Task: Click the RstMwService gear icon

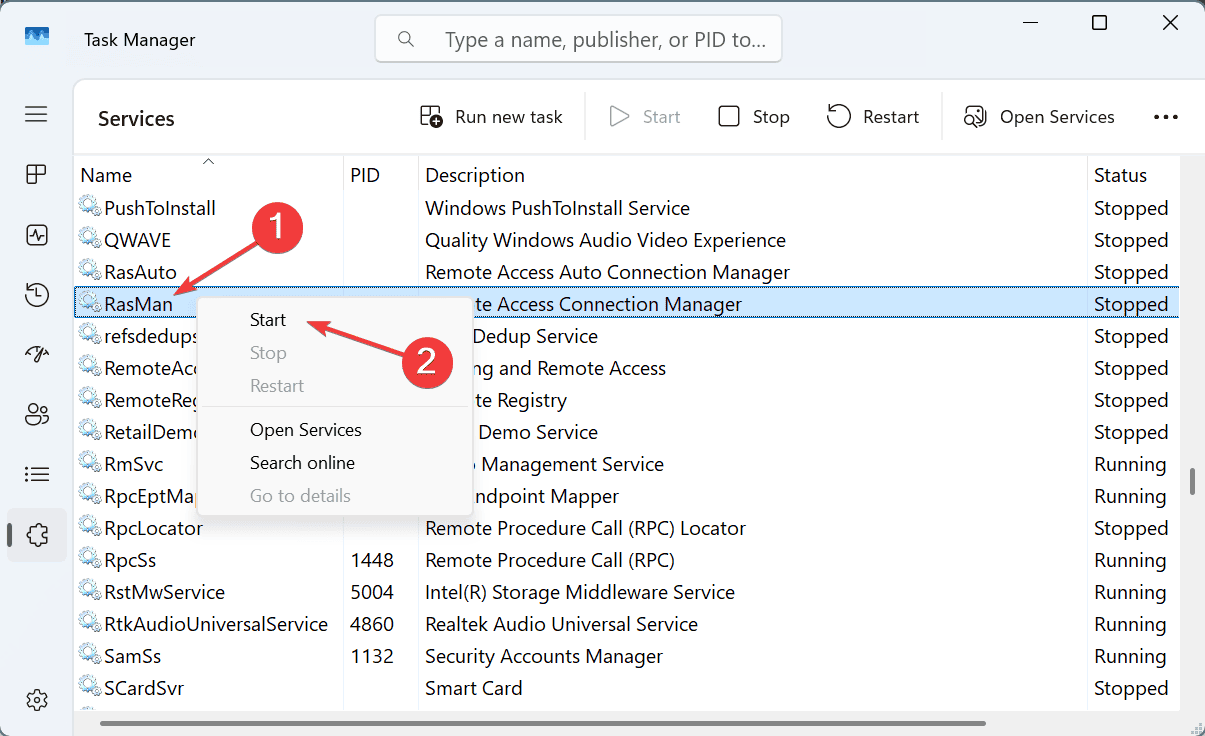Action: point(90,591)
